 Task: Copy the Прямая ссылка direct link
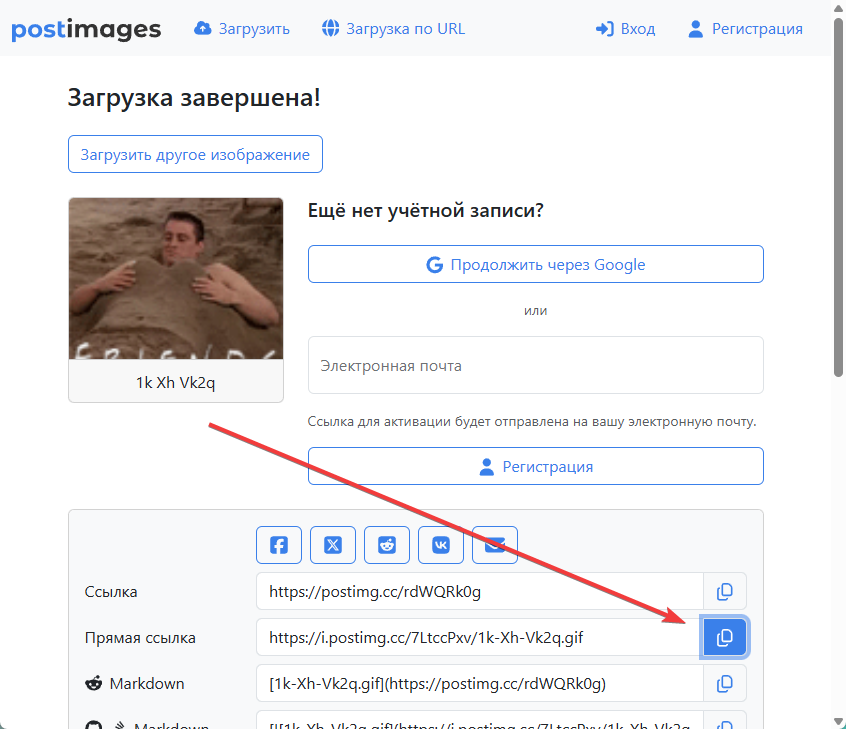tap(725, 637)
